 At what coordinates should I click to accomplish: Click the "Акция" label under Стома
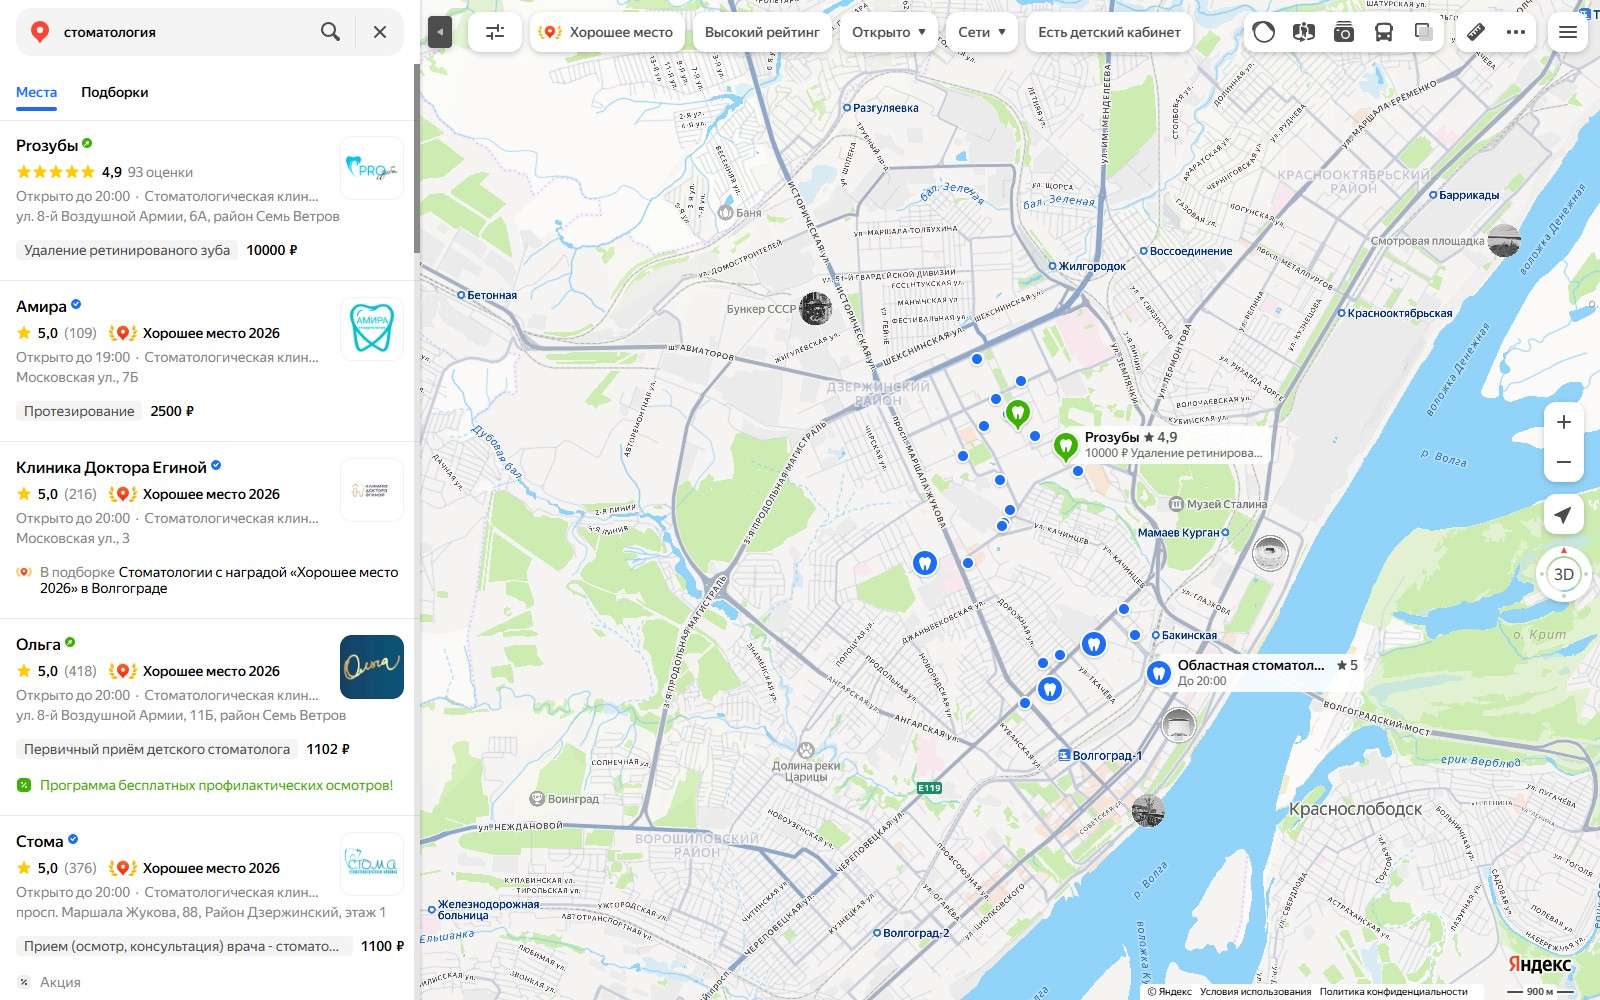60,982
